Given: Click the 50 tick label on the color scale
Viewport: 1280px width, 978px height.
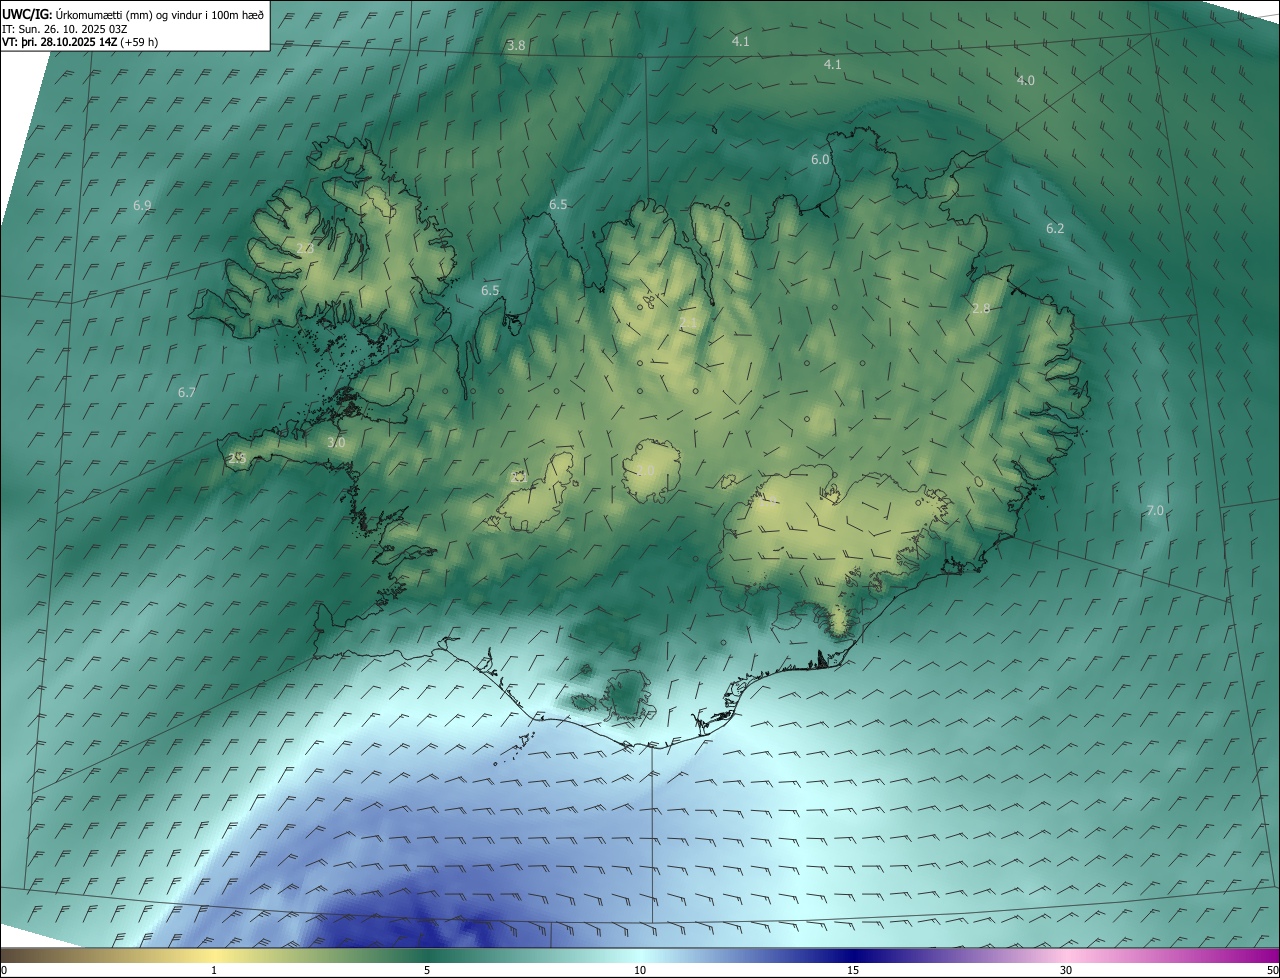Looking at the screenshot, I should click(x=1272, y=970).
